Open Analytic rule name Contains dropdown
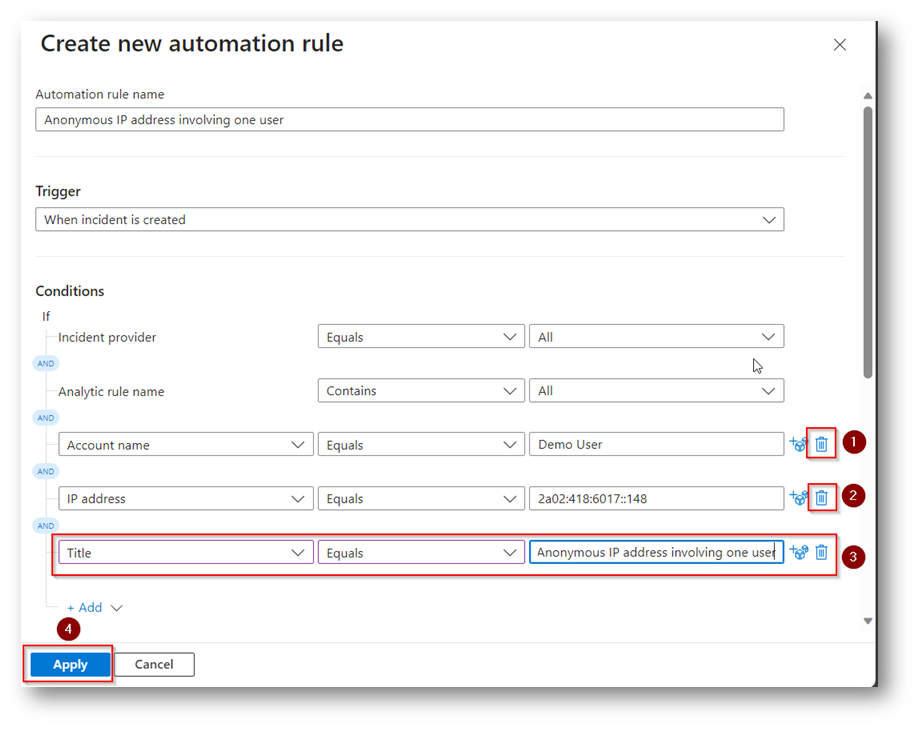 point(421,391)
